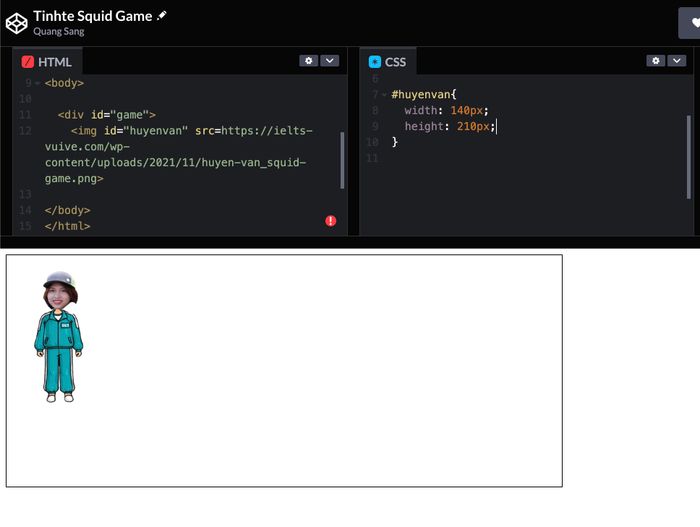This screenshot has width=700, height=527.
Task: Click the Tinhte Squid Game title
Action: point(92,15)
